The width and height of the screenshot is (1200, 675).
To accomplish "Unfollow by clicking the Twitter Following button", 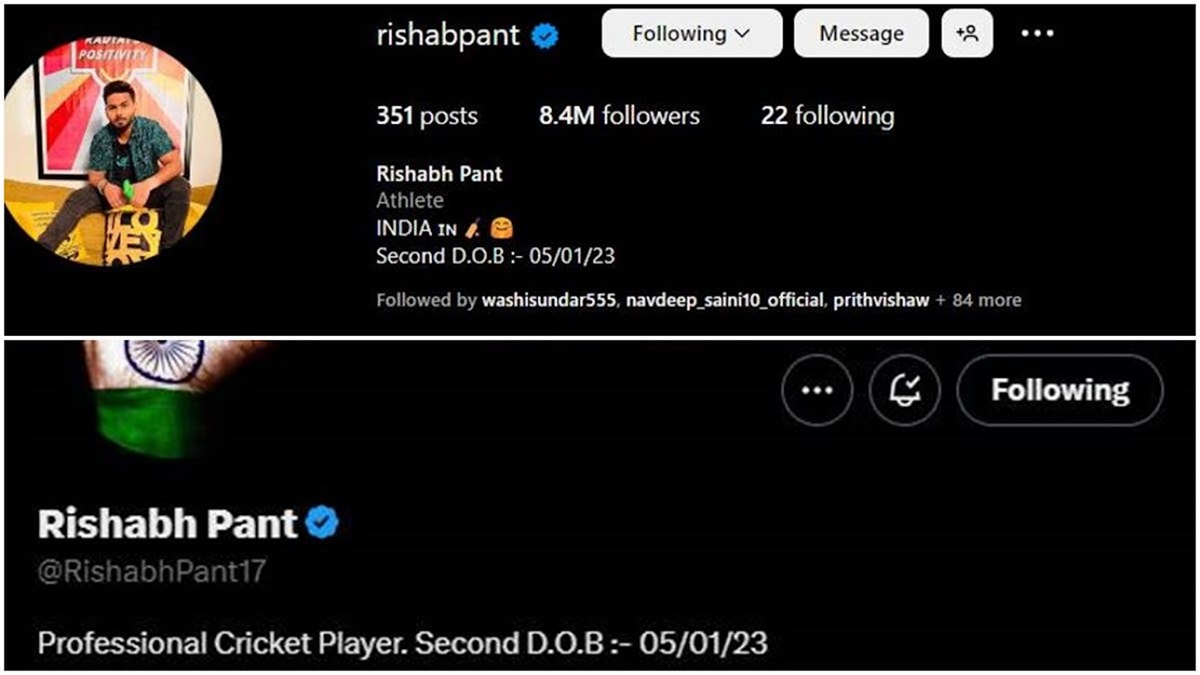I will tap(1059, 390).
